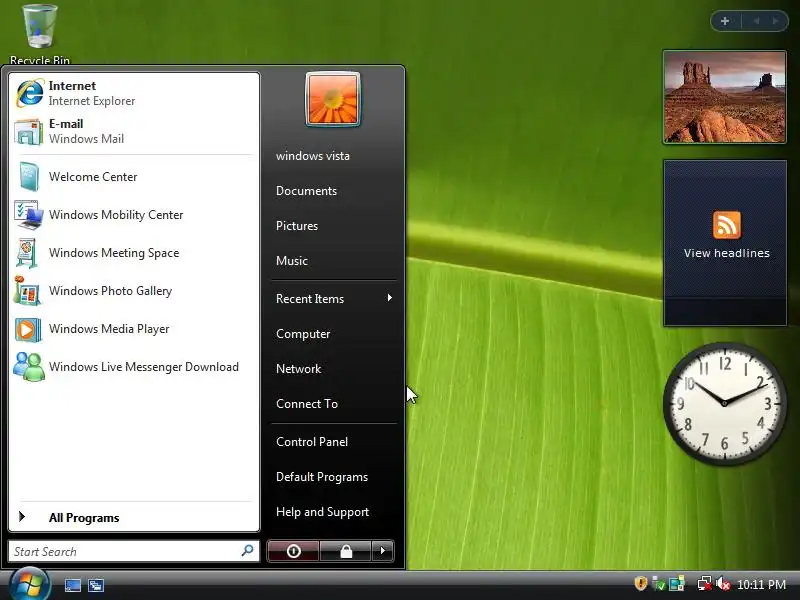
Task: Click the Windows Mobility Center label
Action: [x=116, y=215]
